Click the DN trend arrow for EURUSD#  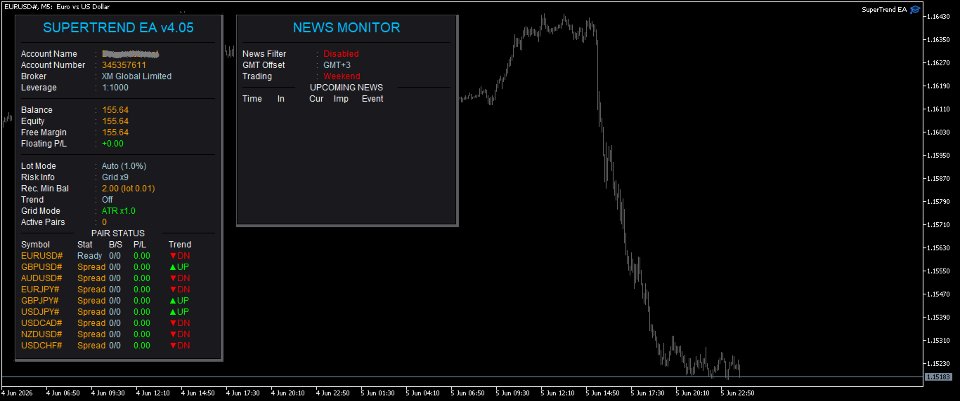179,256
